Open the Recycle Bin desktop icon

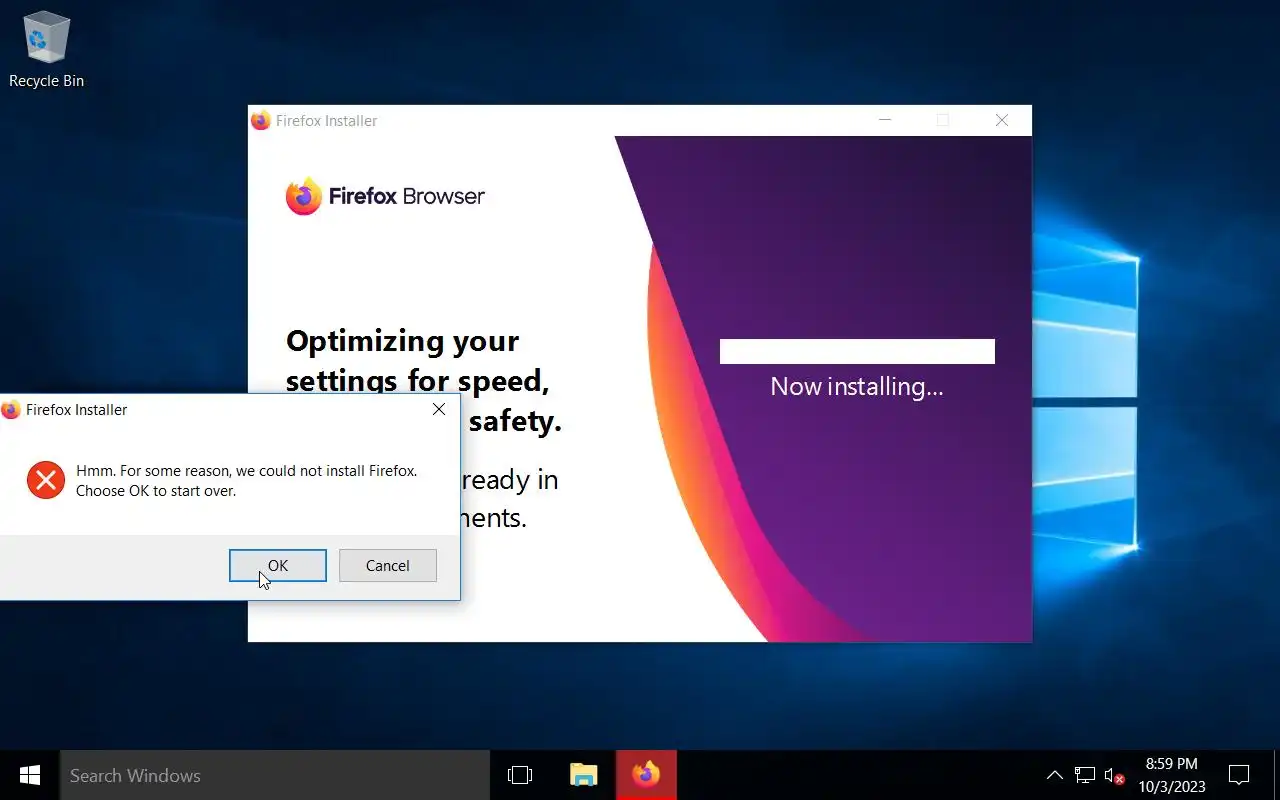tap(46, 50)
